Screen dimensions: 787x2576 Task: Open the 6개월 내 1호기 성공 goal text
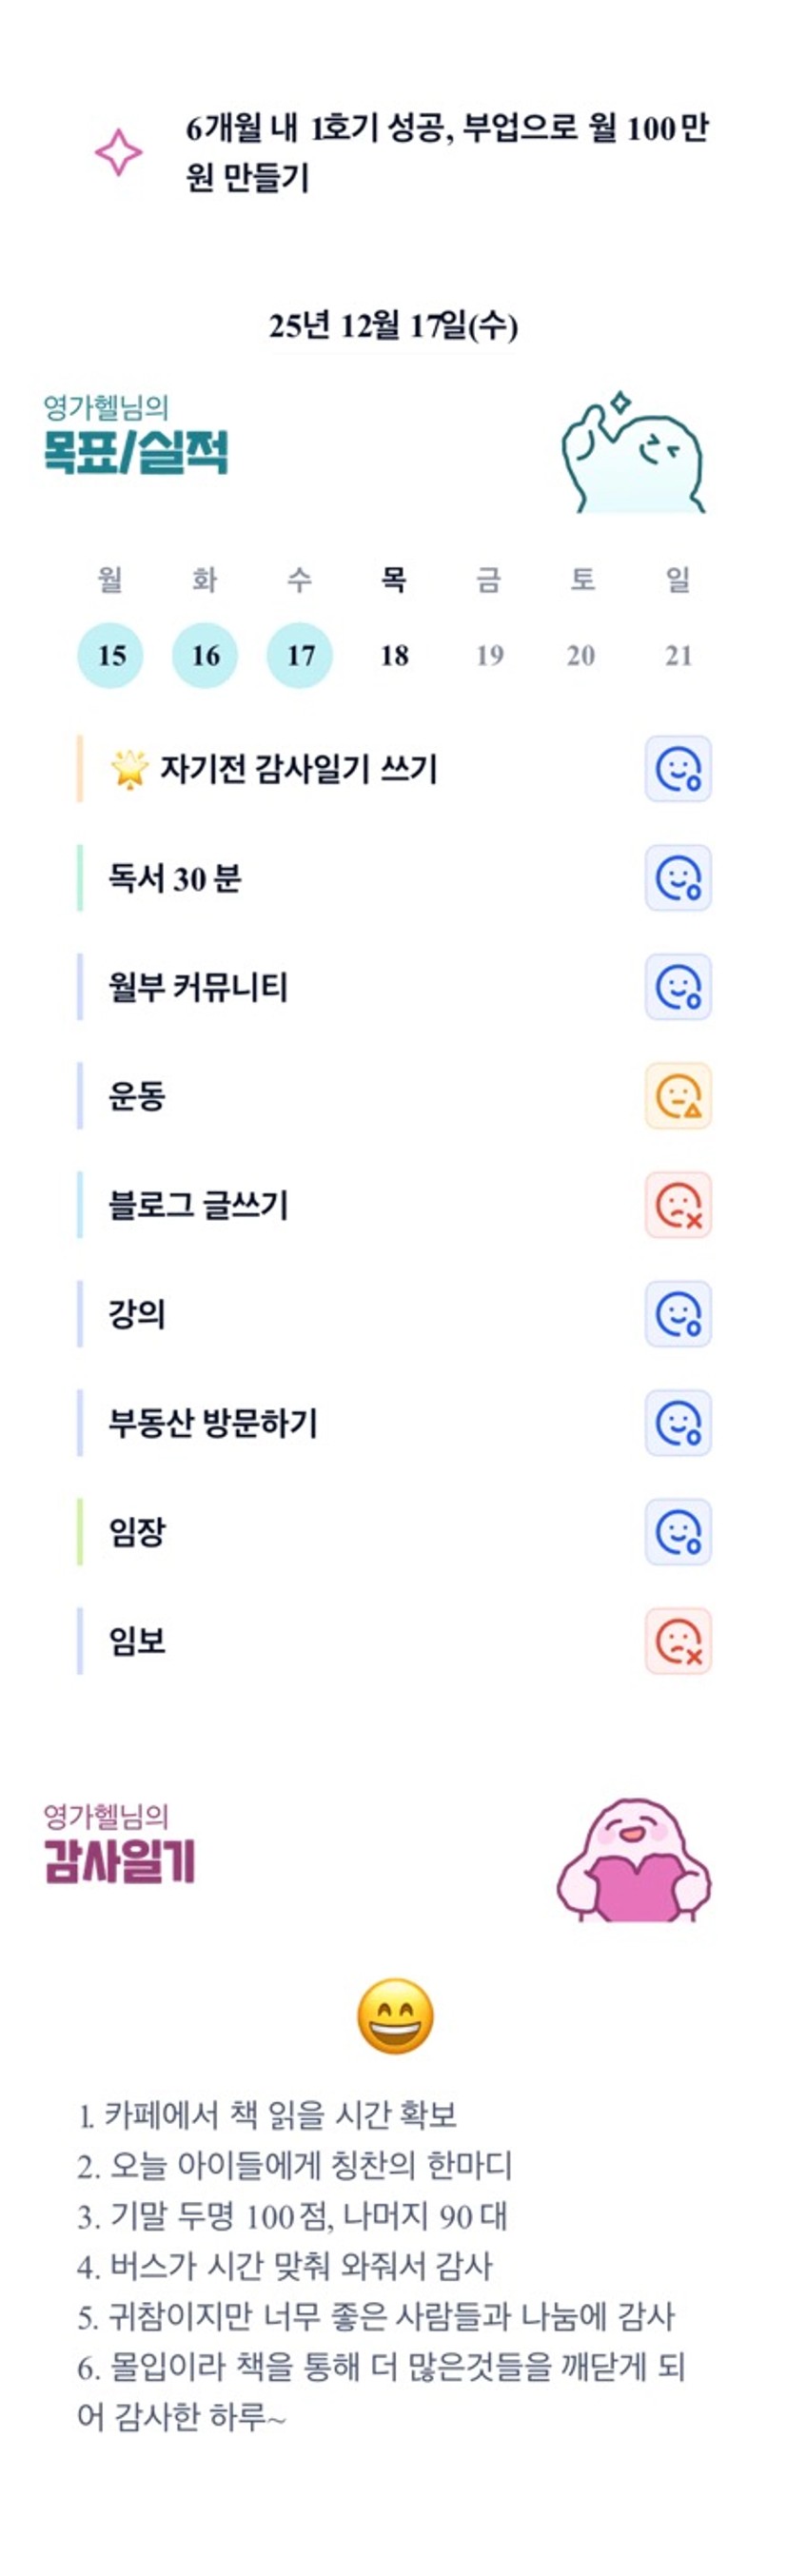[446, 152]
